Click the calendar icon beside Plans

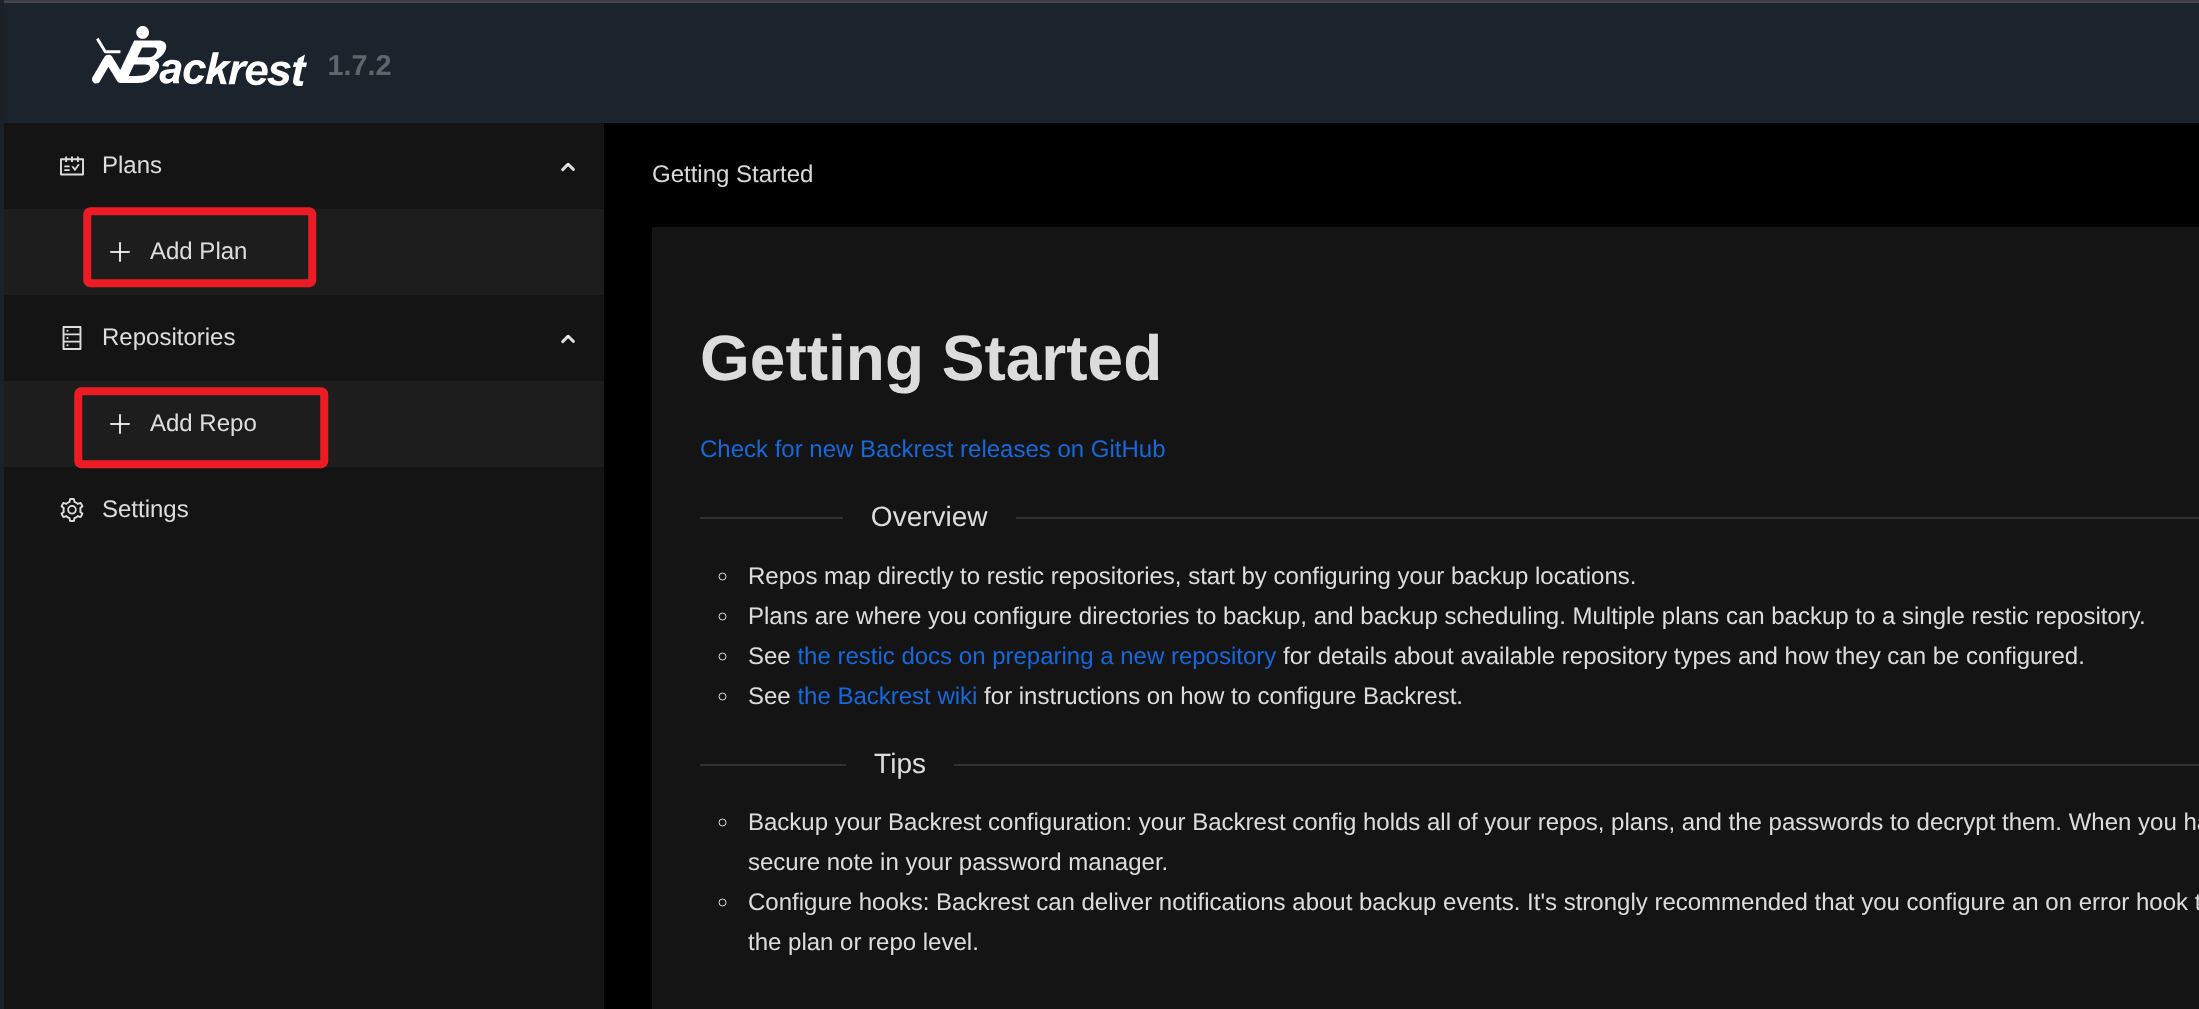coord(72,166)
